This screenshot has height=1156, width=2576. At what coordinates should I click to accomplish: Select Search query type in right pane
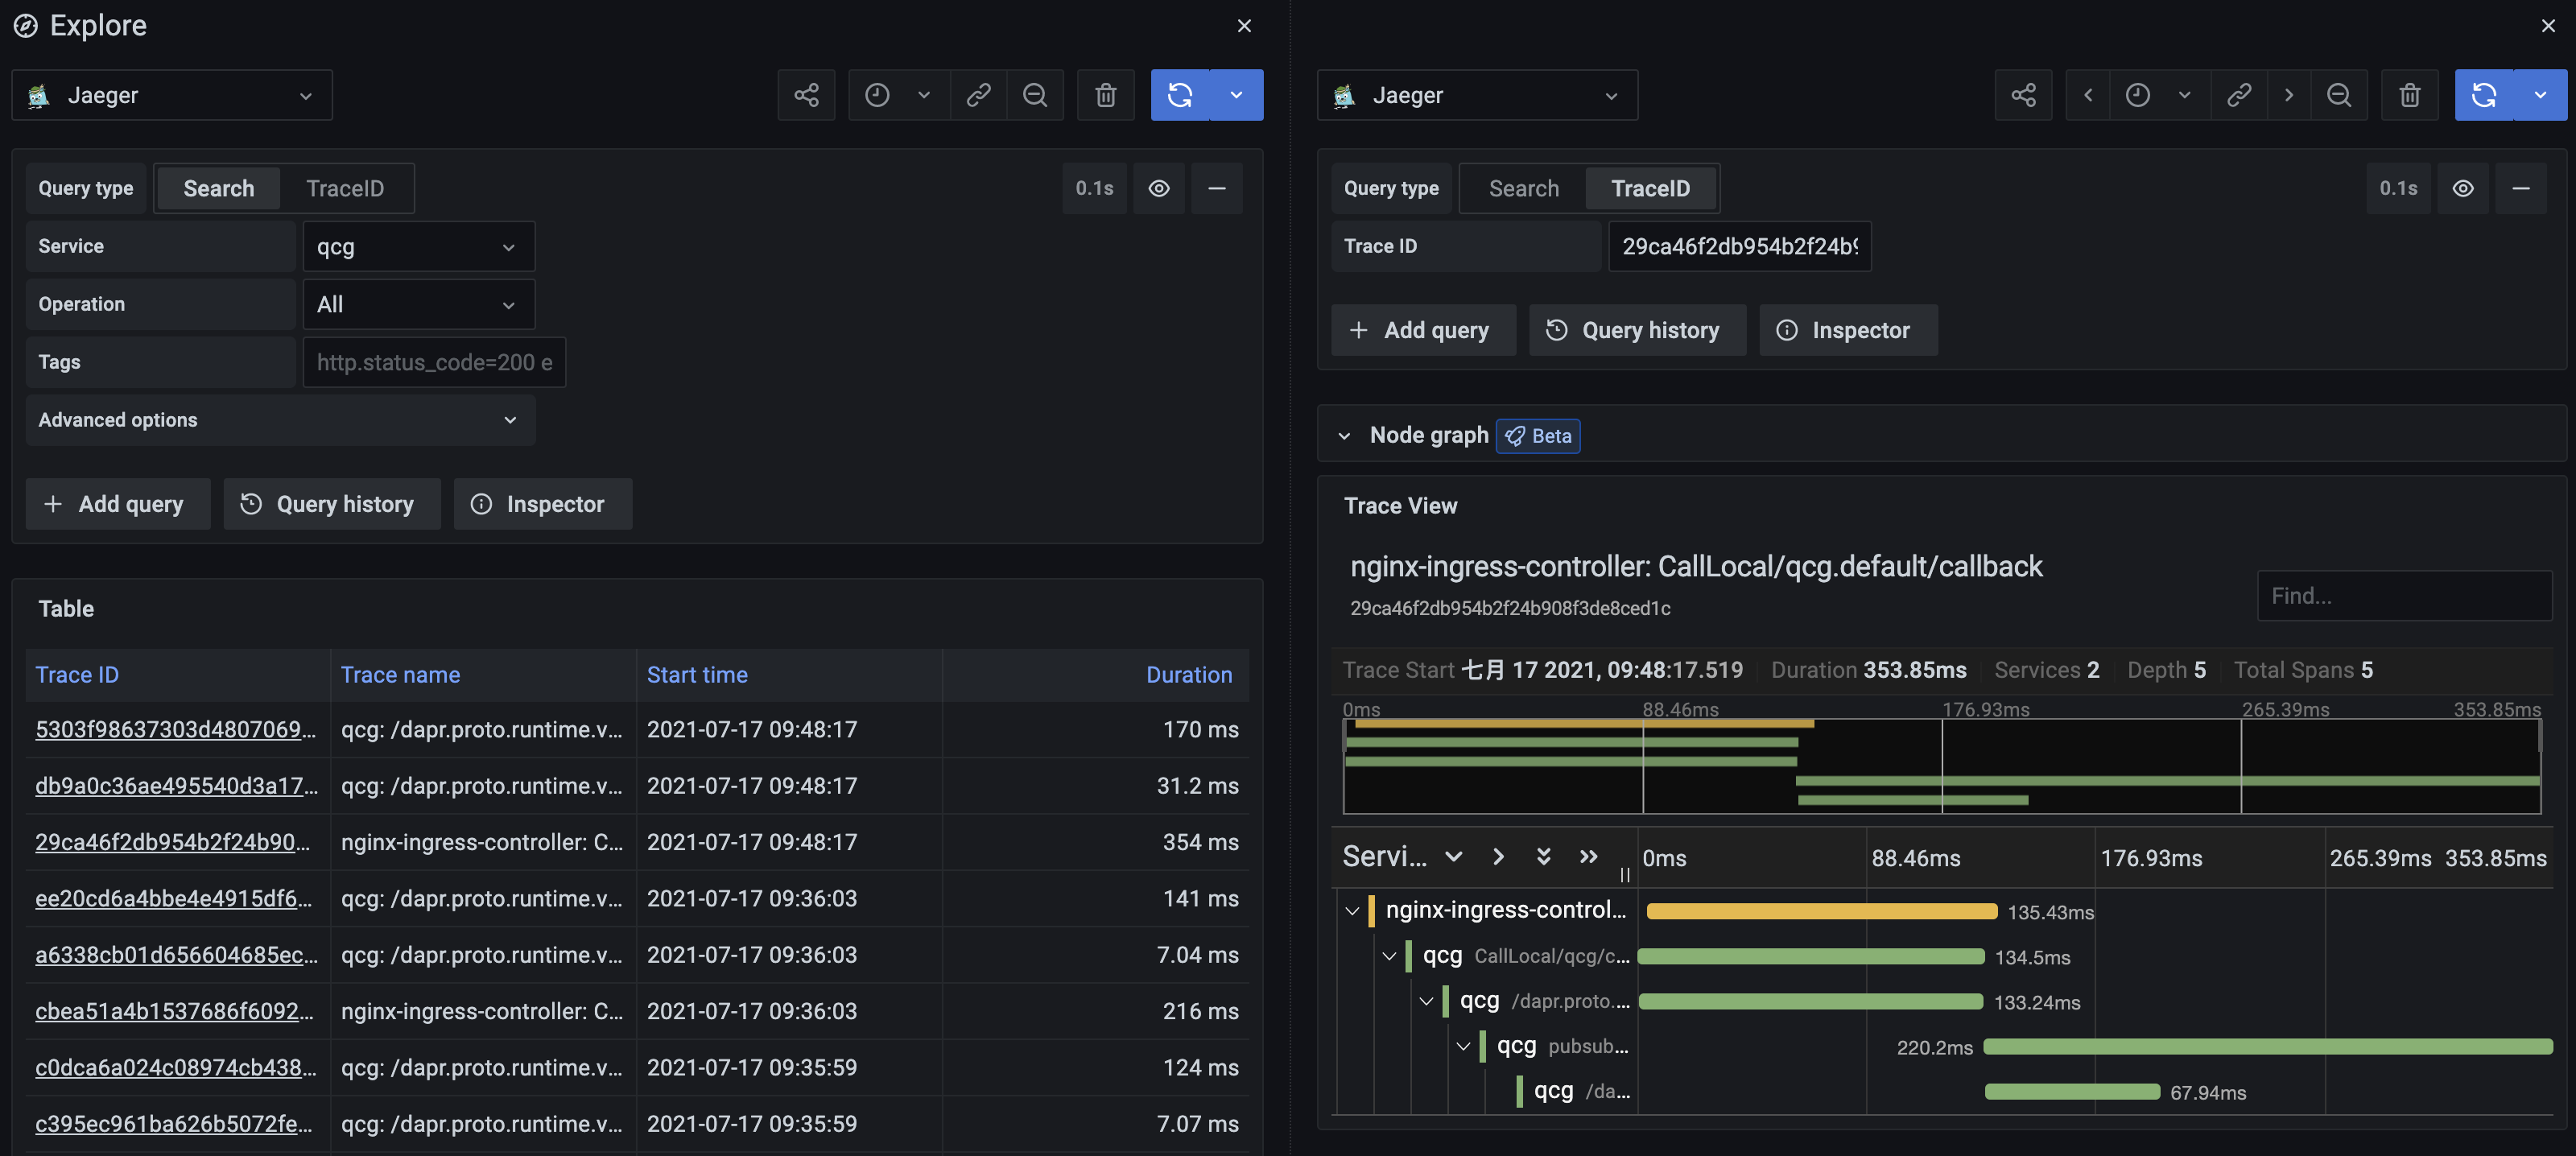click(x=1523, y=188)
